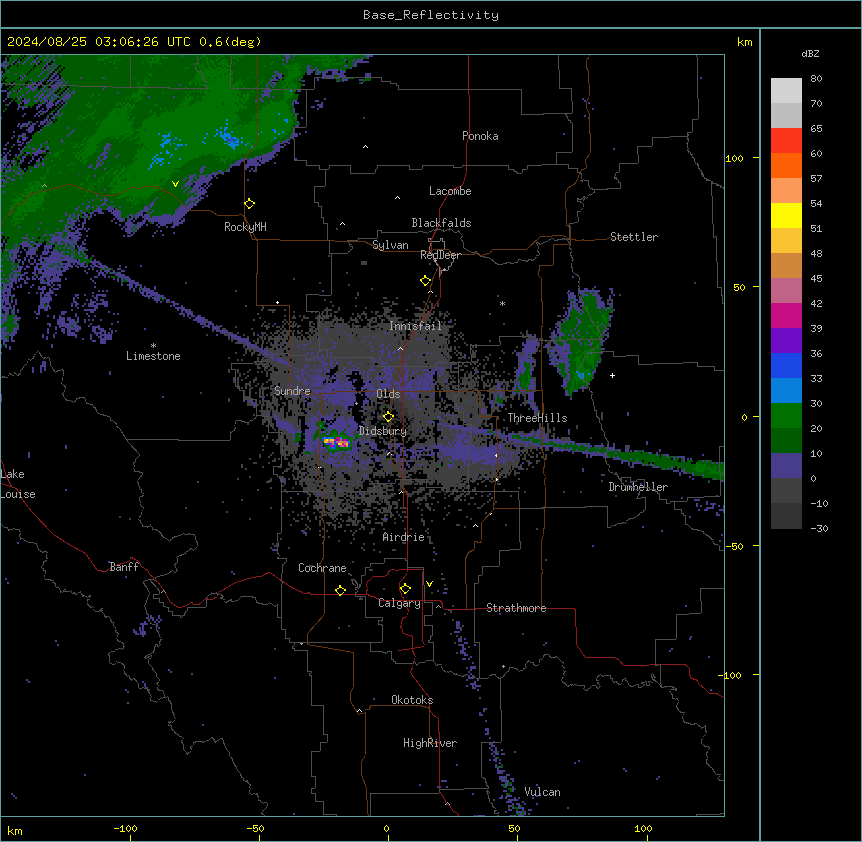
Task: Click the -30 value on the dBZ scale
Action: (x=819, y=528)
